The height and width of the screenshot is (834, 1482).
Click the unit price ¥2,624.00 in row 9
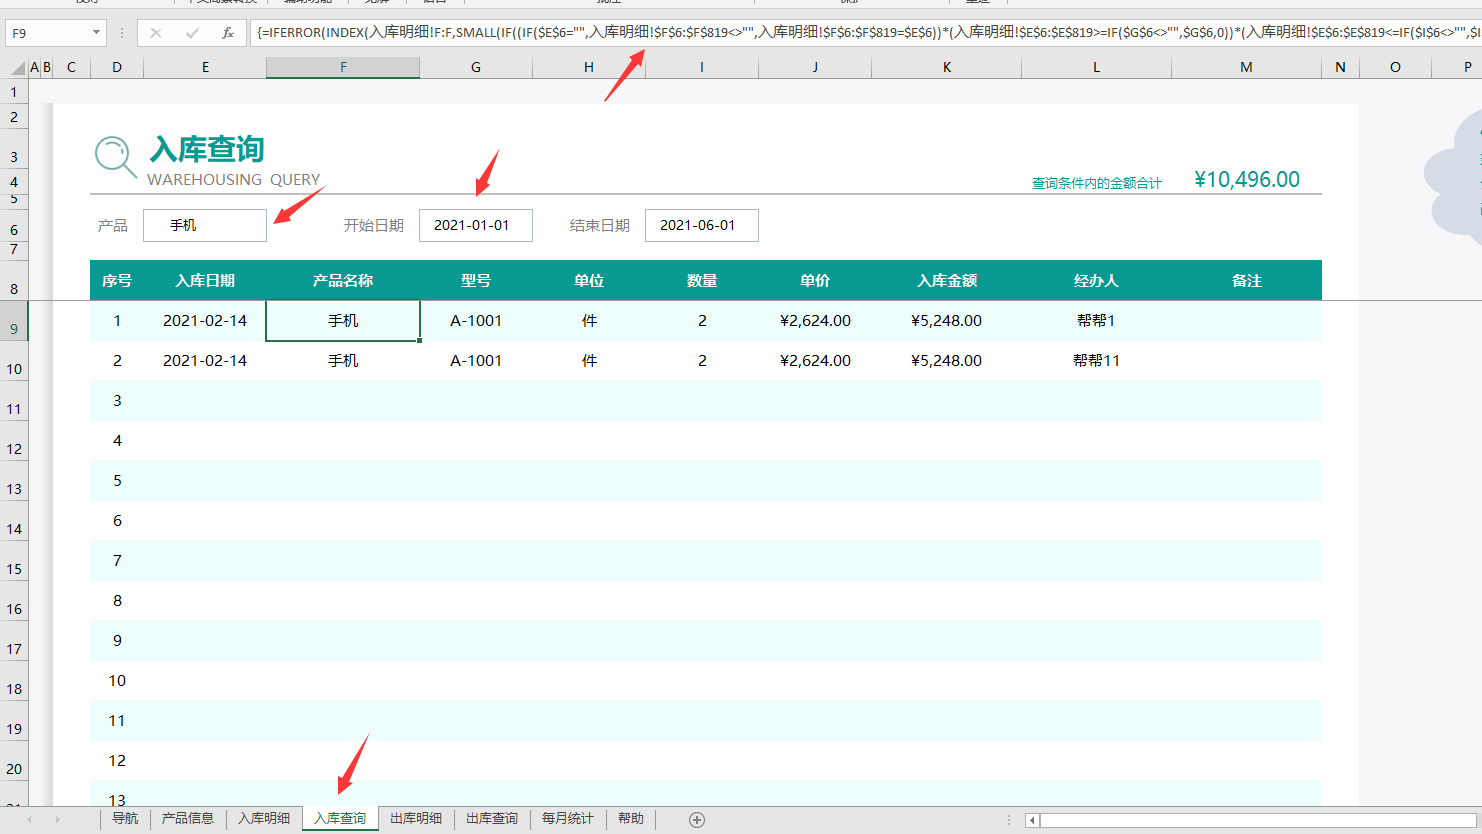(x=815, y=321)
